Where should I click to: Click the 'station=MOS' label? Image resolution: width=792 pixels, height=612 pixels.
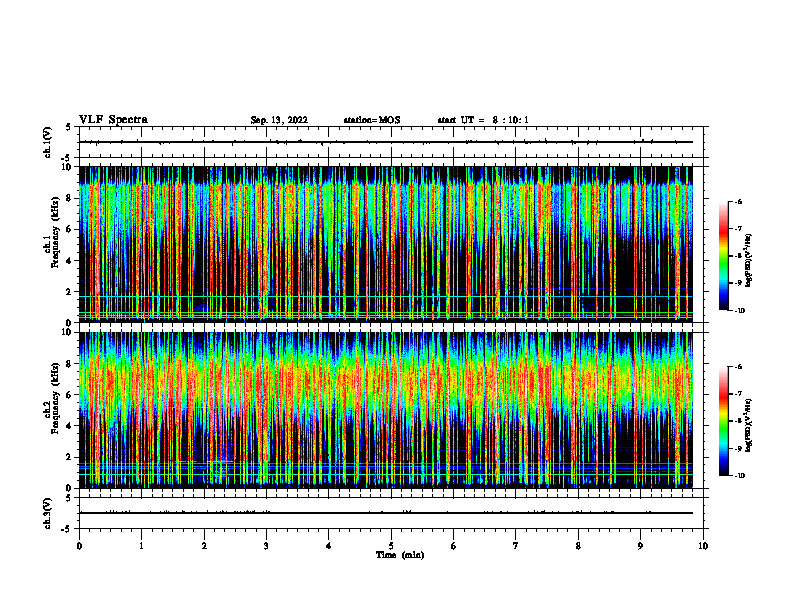(372, 120)
